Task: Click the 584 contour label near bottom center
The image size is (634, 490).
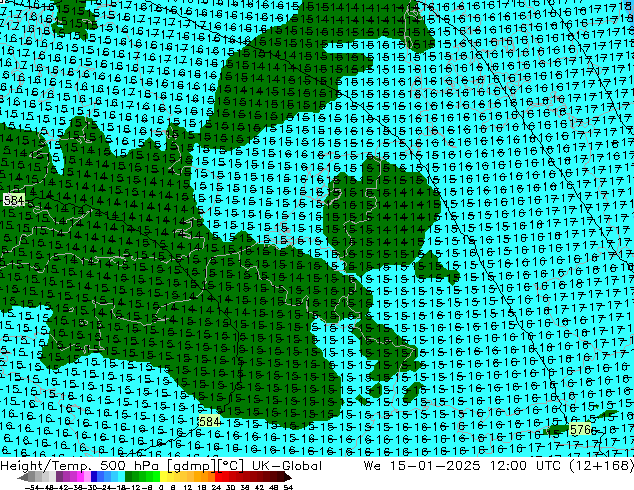Action: pyautogui.click(x=209, y=421)
